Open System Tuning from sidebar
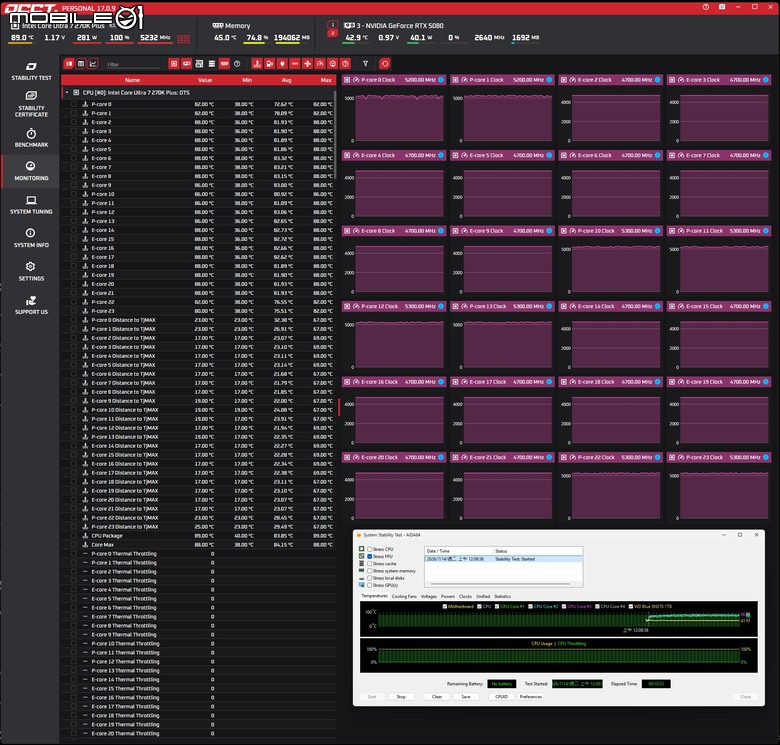 tap(31, 204)
